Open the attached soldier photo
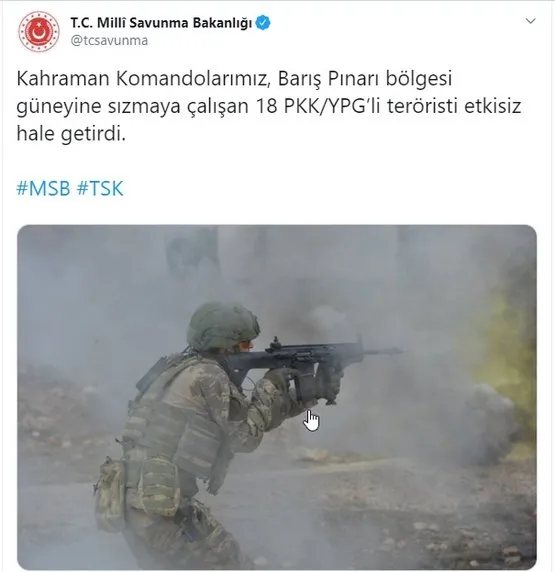Image resolution: width=555 pixels, height=572 pixels. click(277, 397)
